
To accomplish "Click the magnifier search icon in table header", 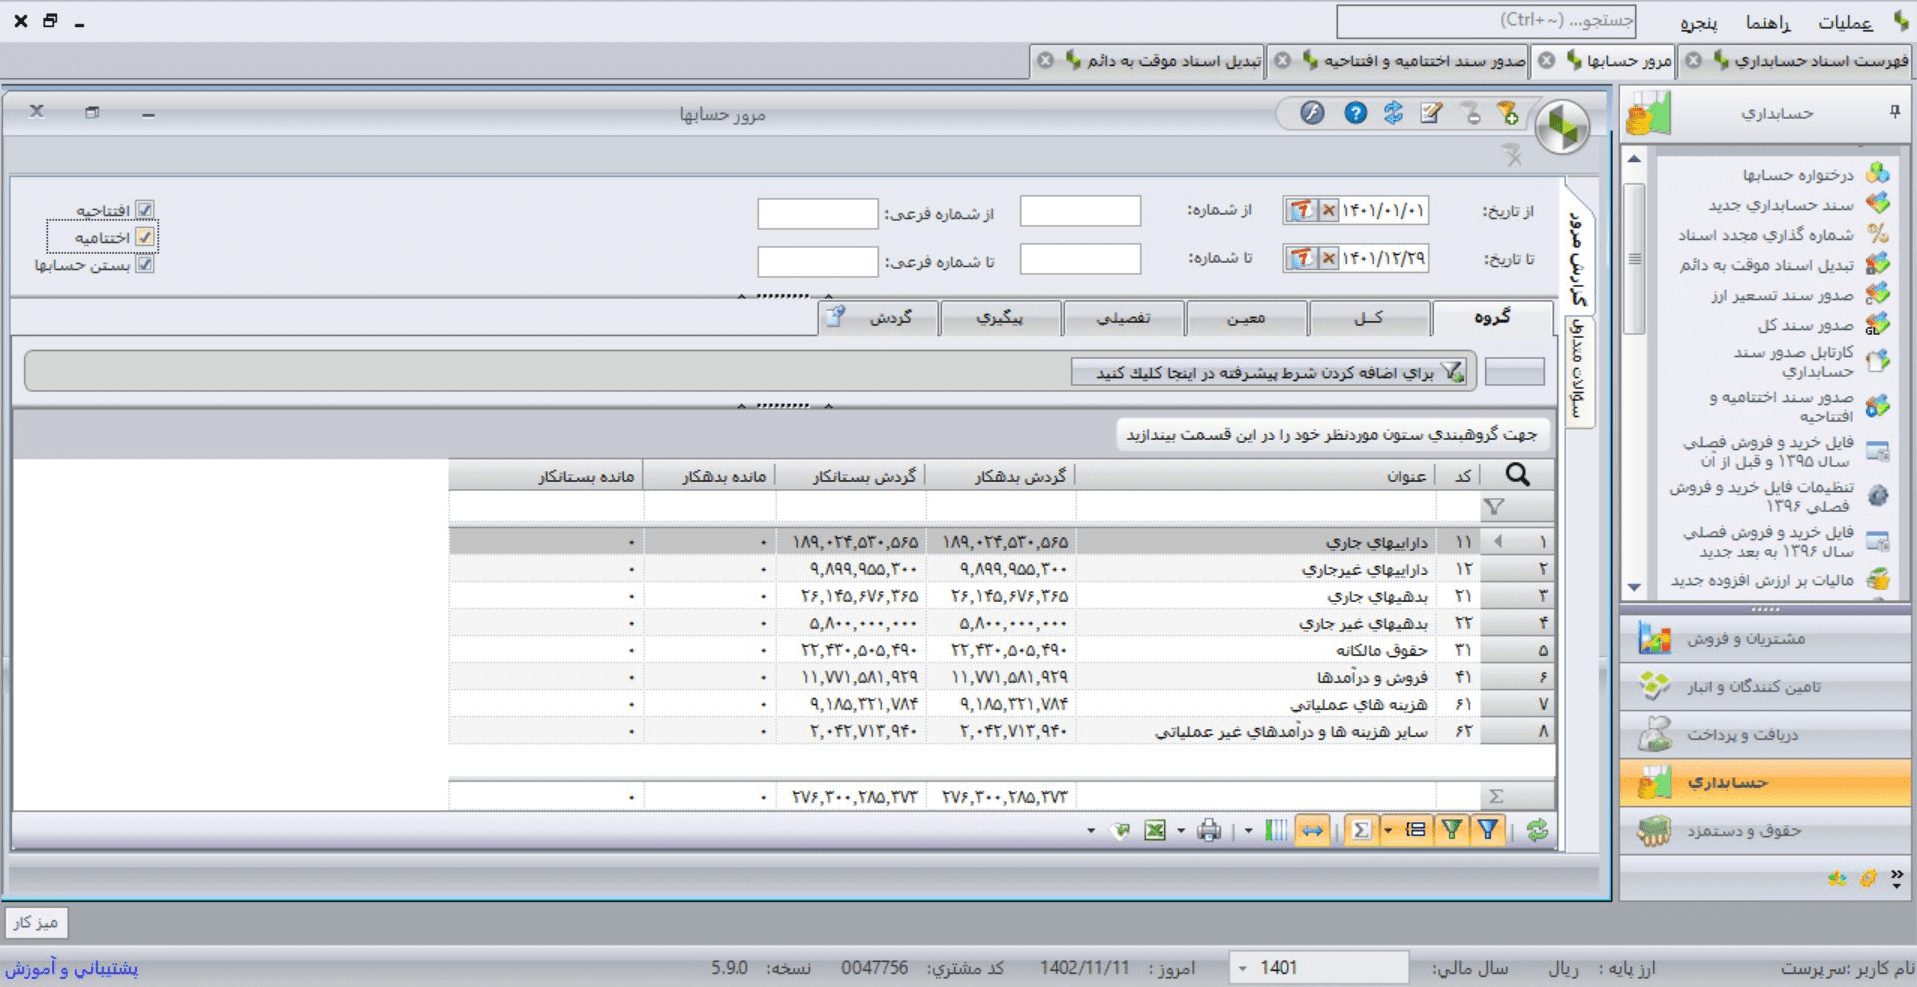I will 1517,475.
